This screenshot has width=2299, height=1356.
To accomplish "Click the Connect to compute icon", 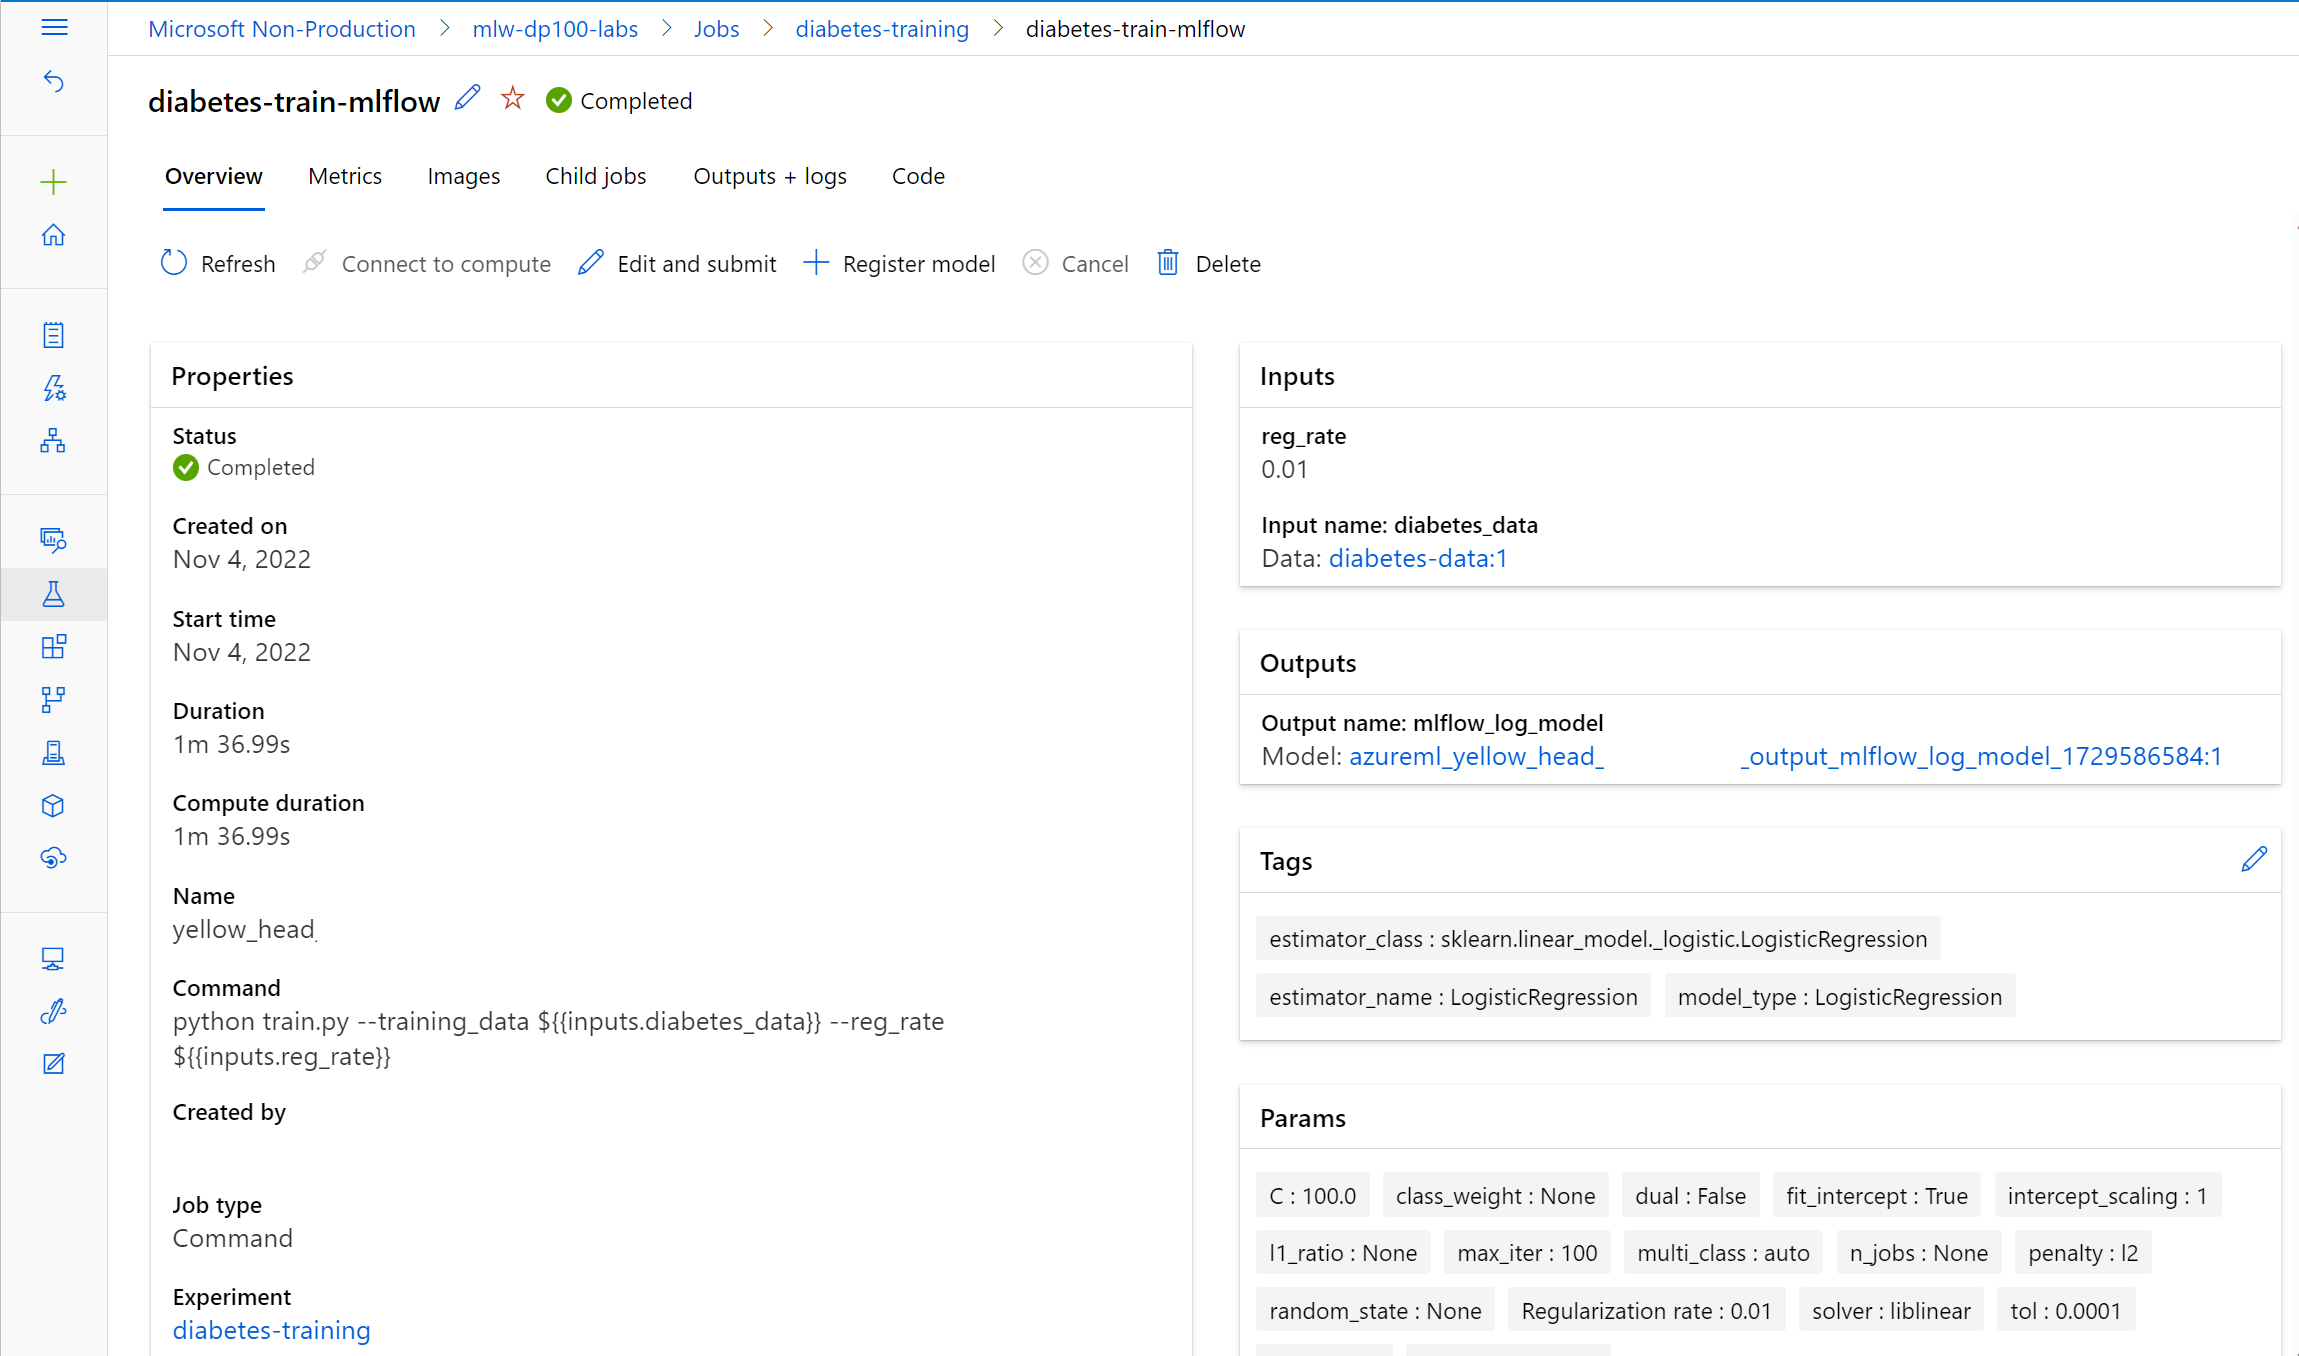I will coord(316,262).
